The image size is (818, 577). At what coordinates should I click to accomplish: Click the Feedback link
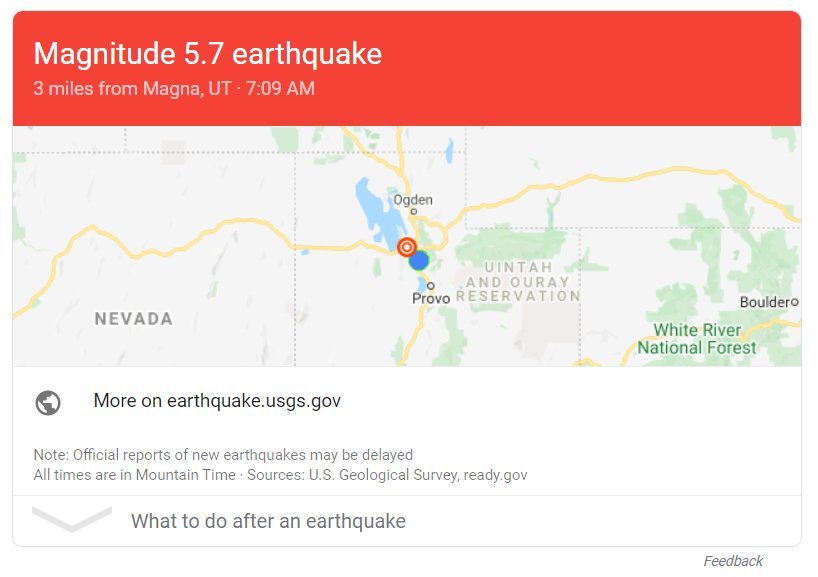733,561
